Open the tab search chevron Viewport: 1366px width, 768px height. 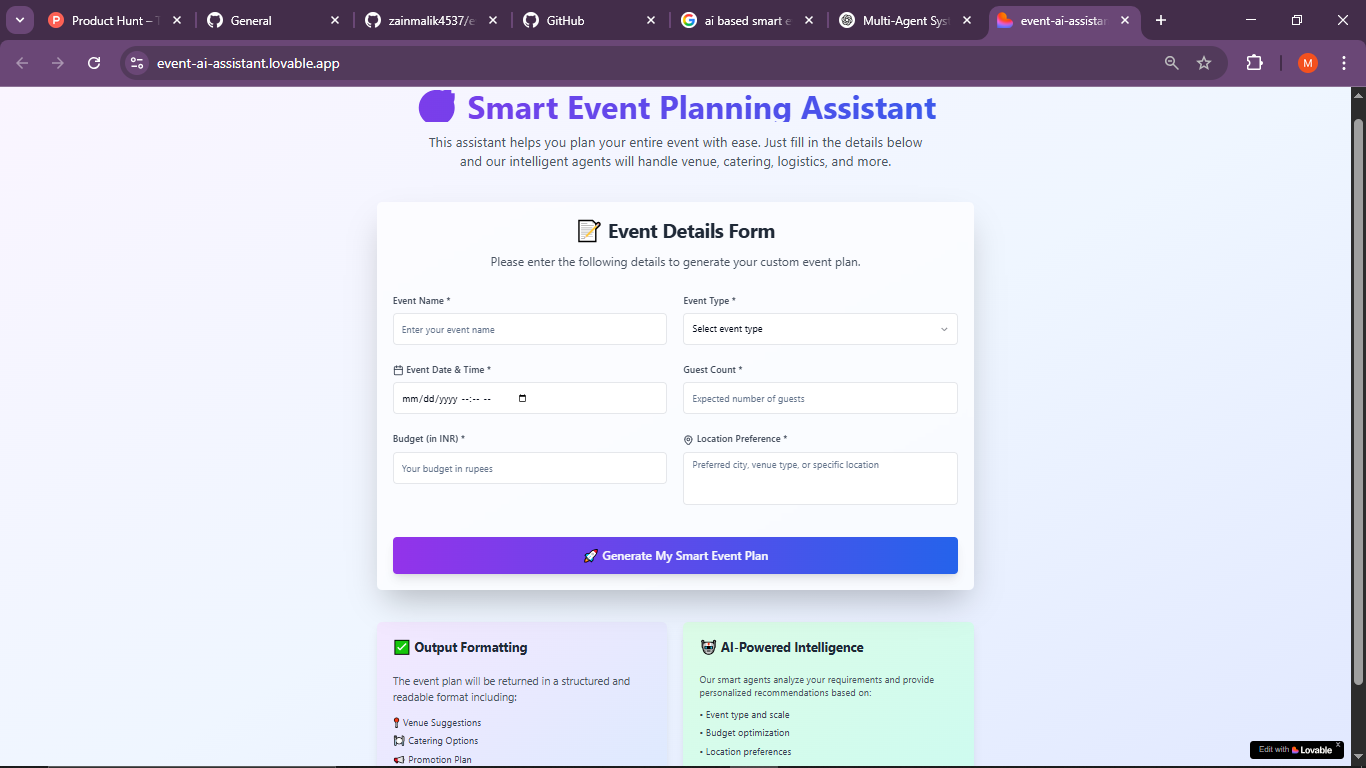click(19, 20)
